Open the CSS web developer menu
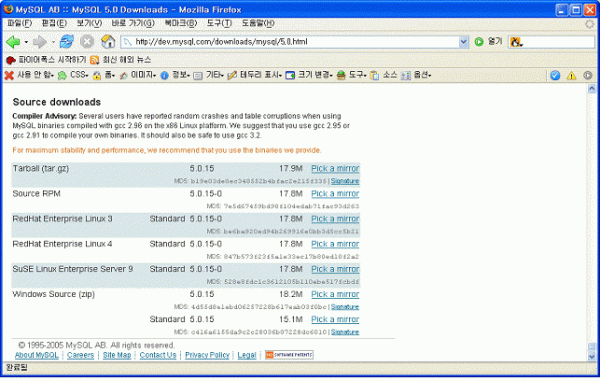This screenshot has height=381, width=600. [x=73, y=75]
